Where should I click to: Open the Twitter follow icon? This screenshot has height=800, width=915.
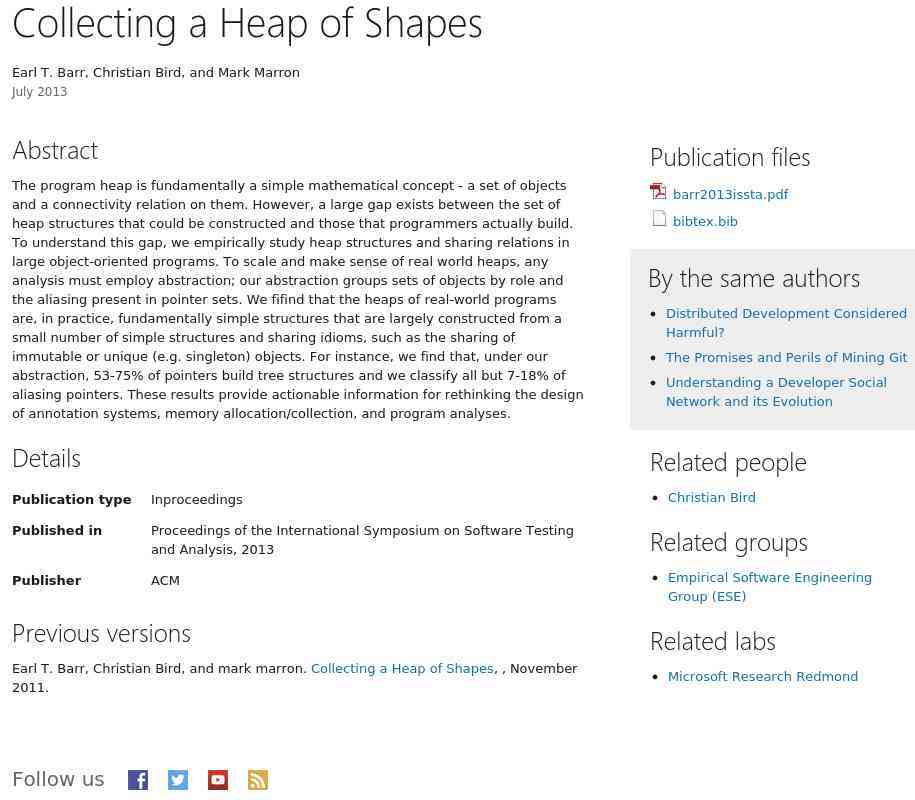[178, 780]
